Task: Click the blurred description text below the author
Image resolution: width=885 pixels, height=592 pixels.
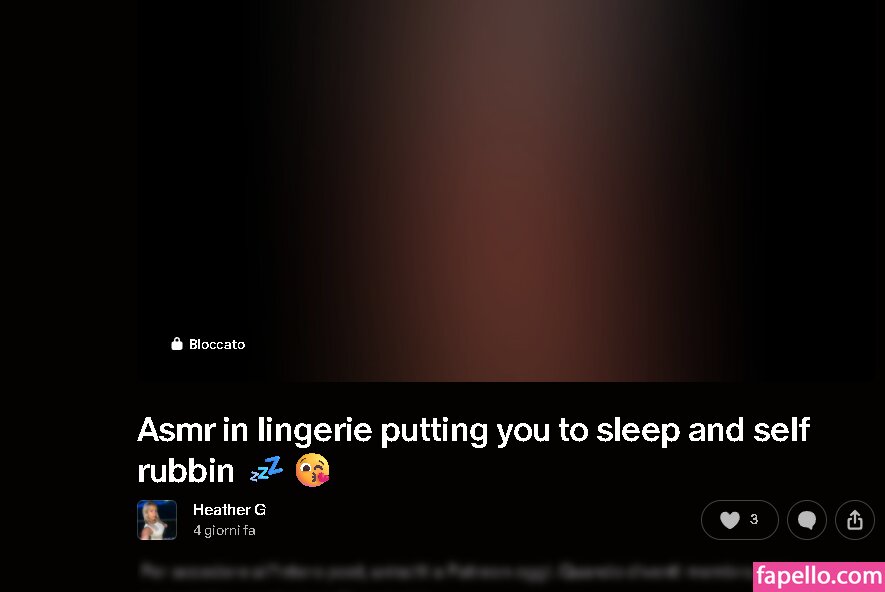Action: [446, 571]
